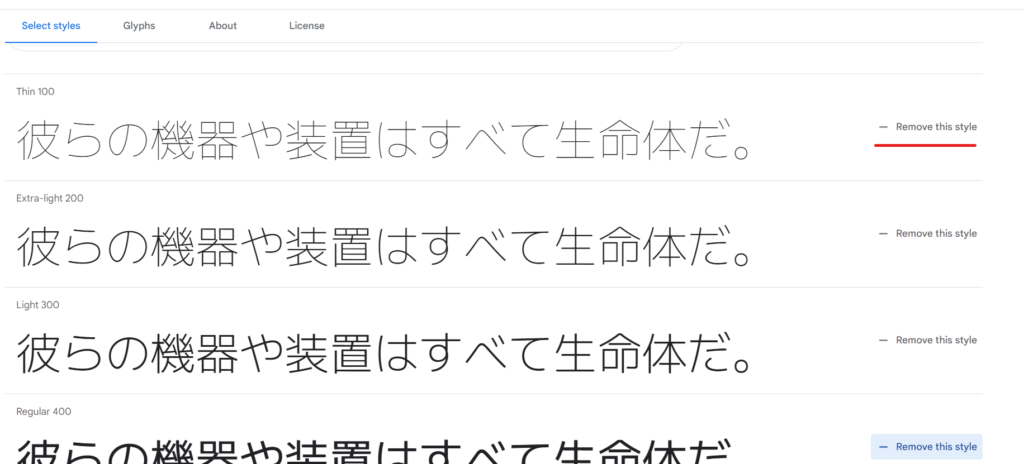The image size is (1024, 464).
Task: Click the Regular 400 weight label
Action: click(x=44, y=411)
